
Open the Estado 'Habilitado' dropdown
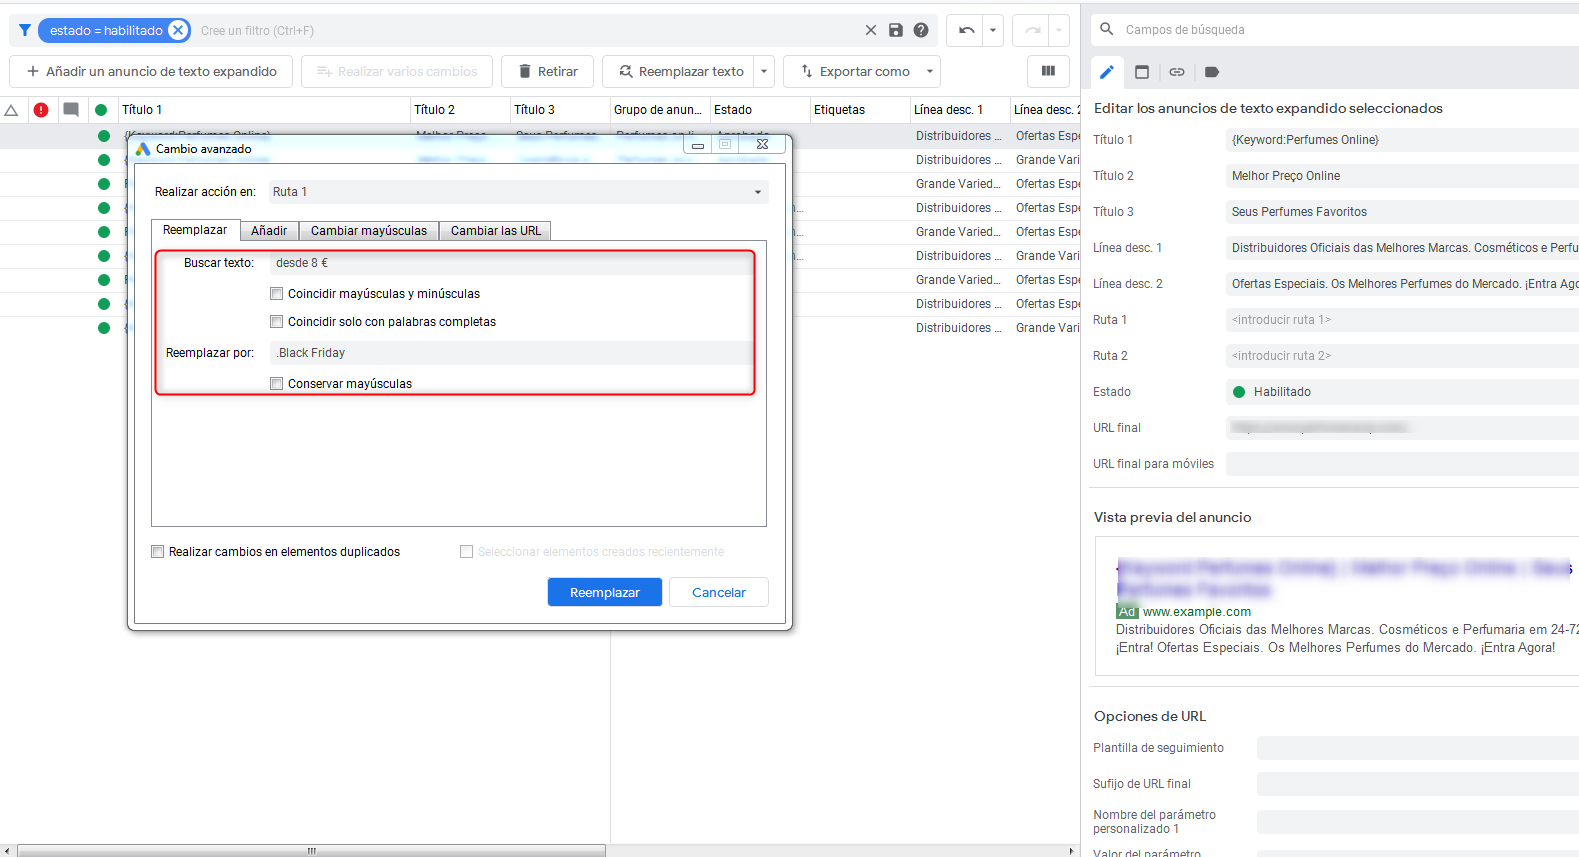tap(1402, 392)
